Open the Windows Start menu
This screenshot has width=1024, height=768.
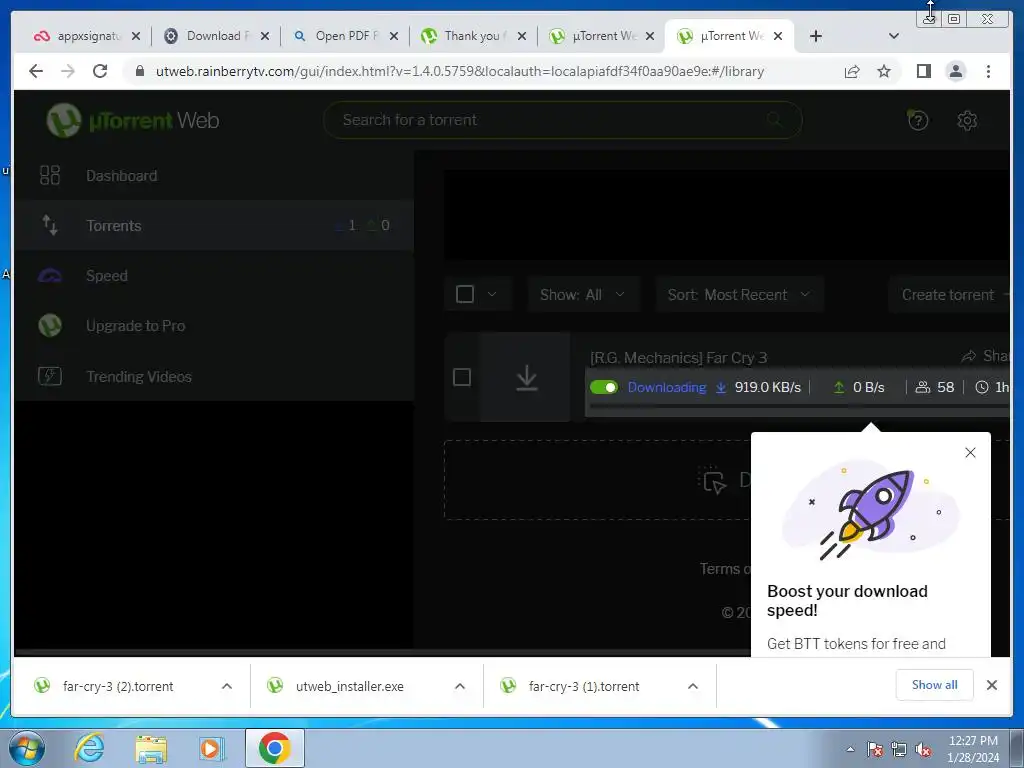click(x=27, y=748)
